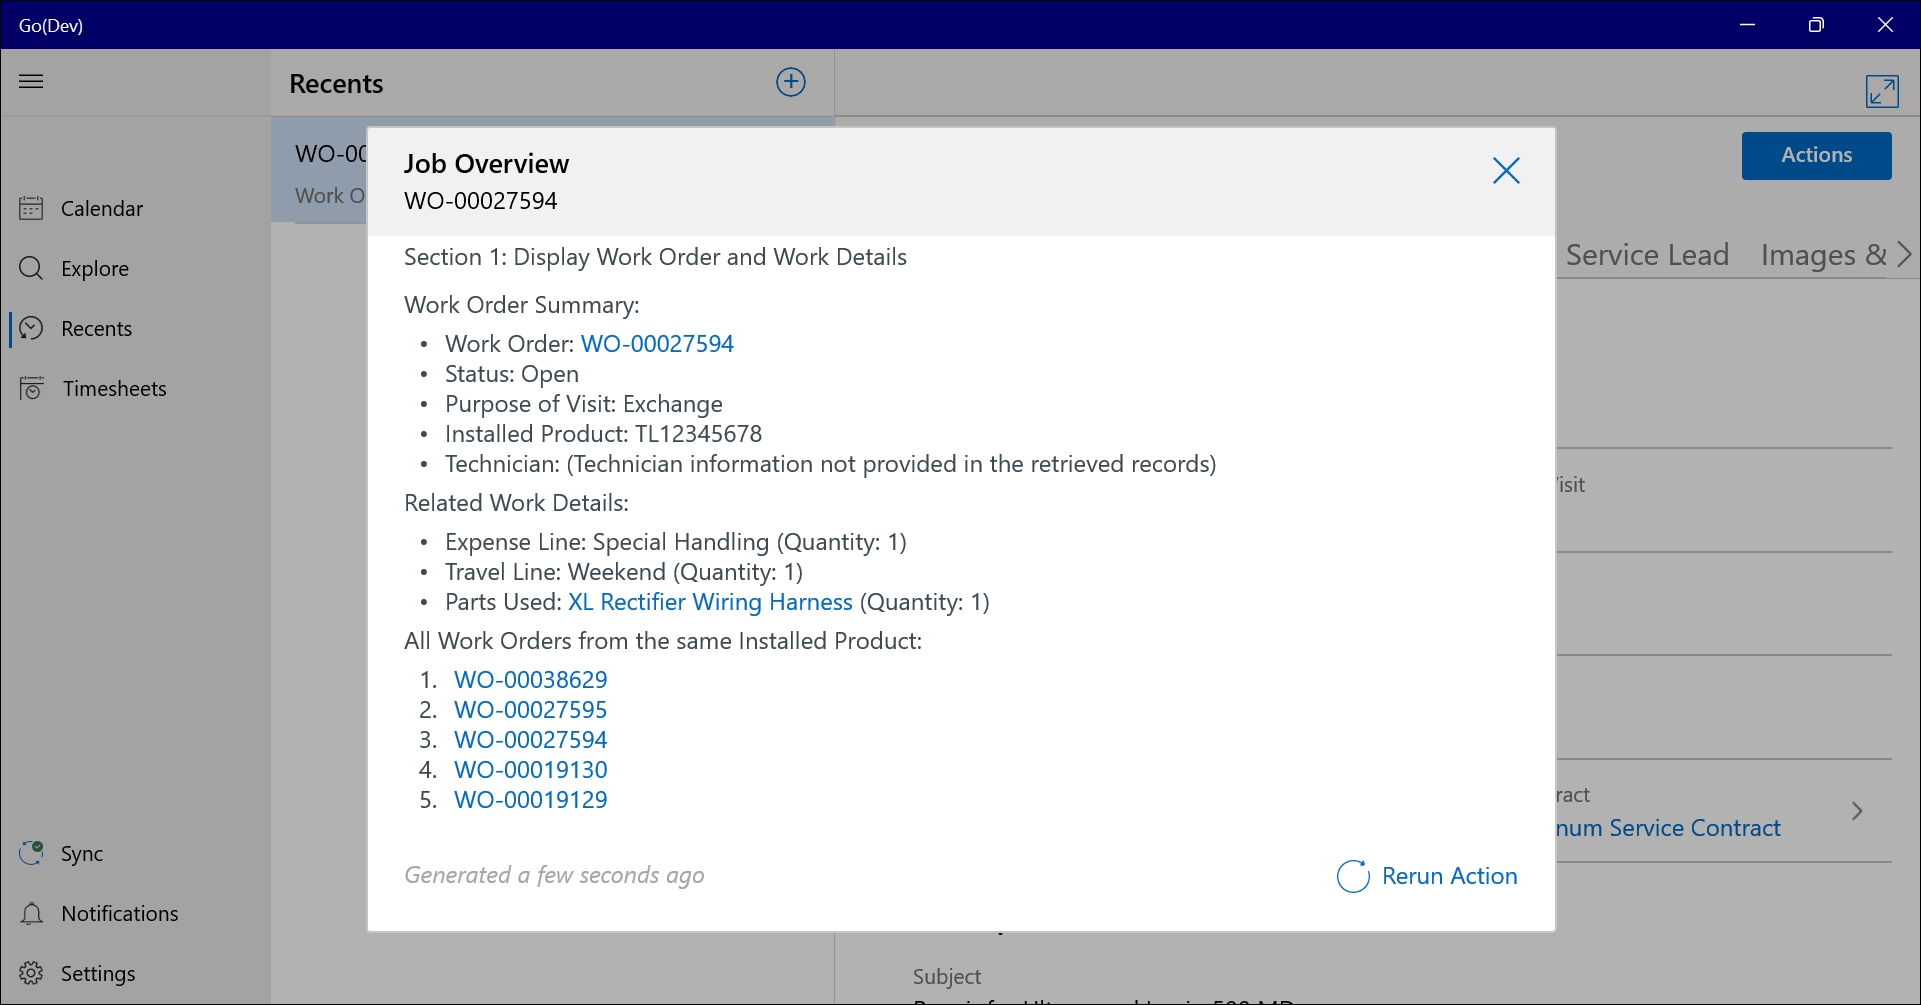This screenshot has height=1005, width=1921.
Task: Click the 'Expense Line: Special Handling' item
Action: (x=675, y=542)
